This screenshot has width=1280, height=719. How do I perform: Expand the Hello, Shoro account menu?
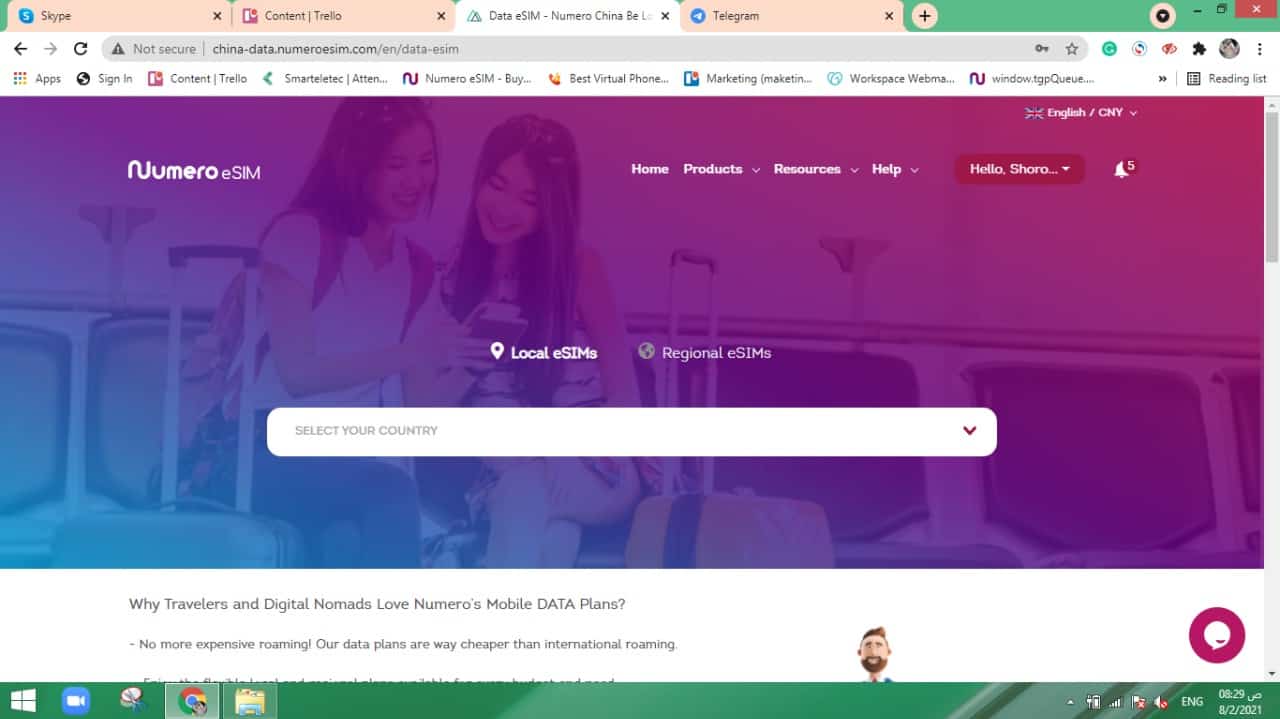[x=1019, y=169]
